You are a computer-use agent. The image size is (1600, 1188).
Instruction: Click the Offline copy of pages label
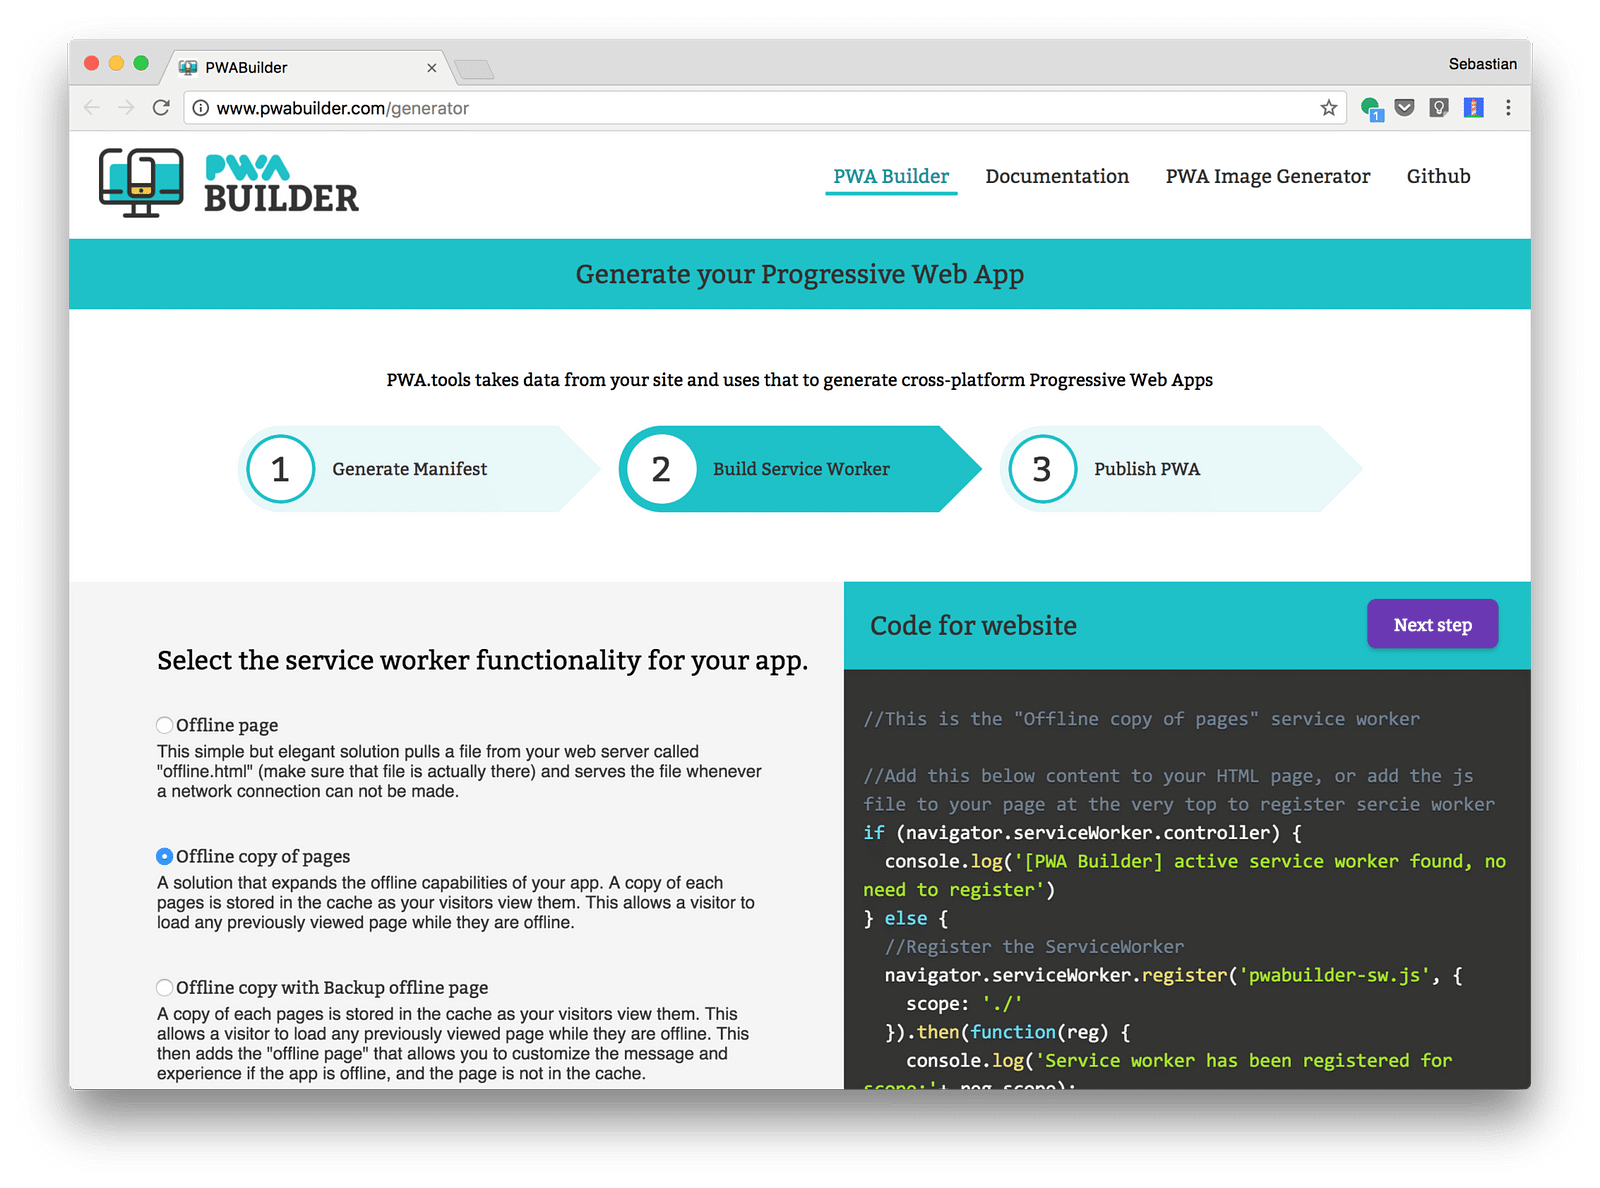pyautogui.click(x=263, y=856)
